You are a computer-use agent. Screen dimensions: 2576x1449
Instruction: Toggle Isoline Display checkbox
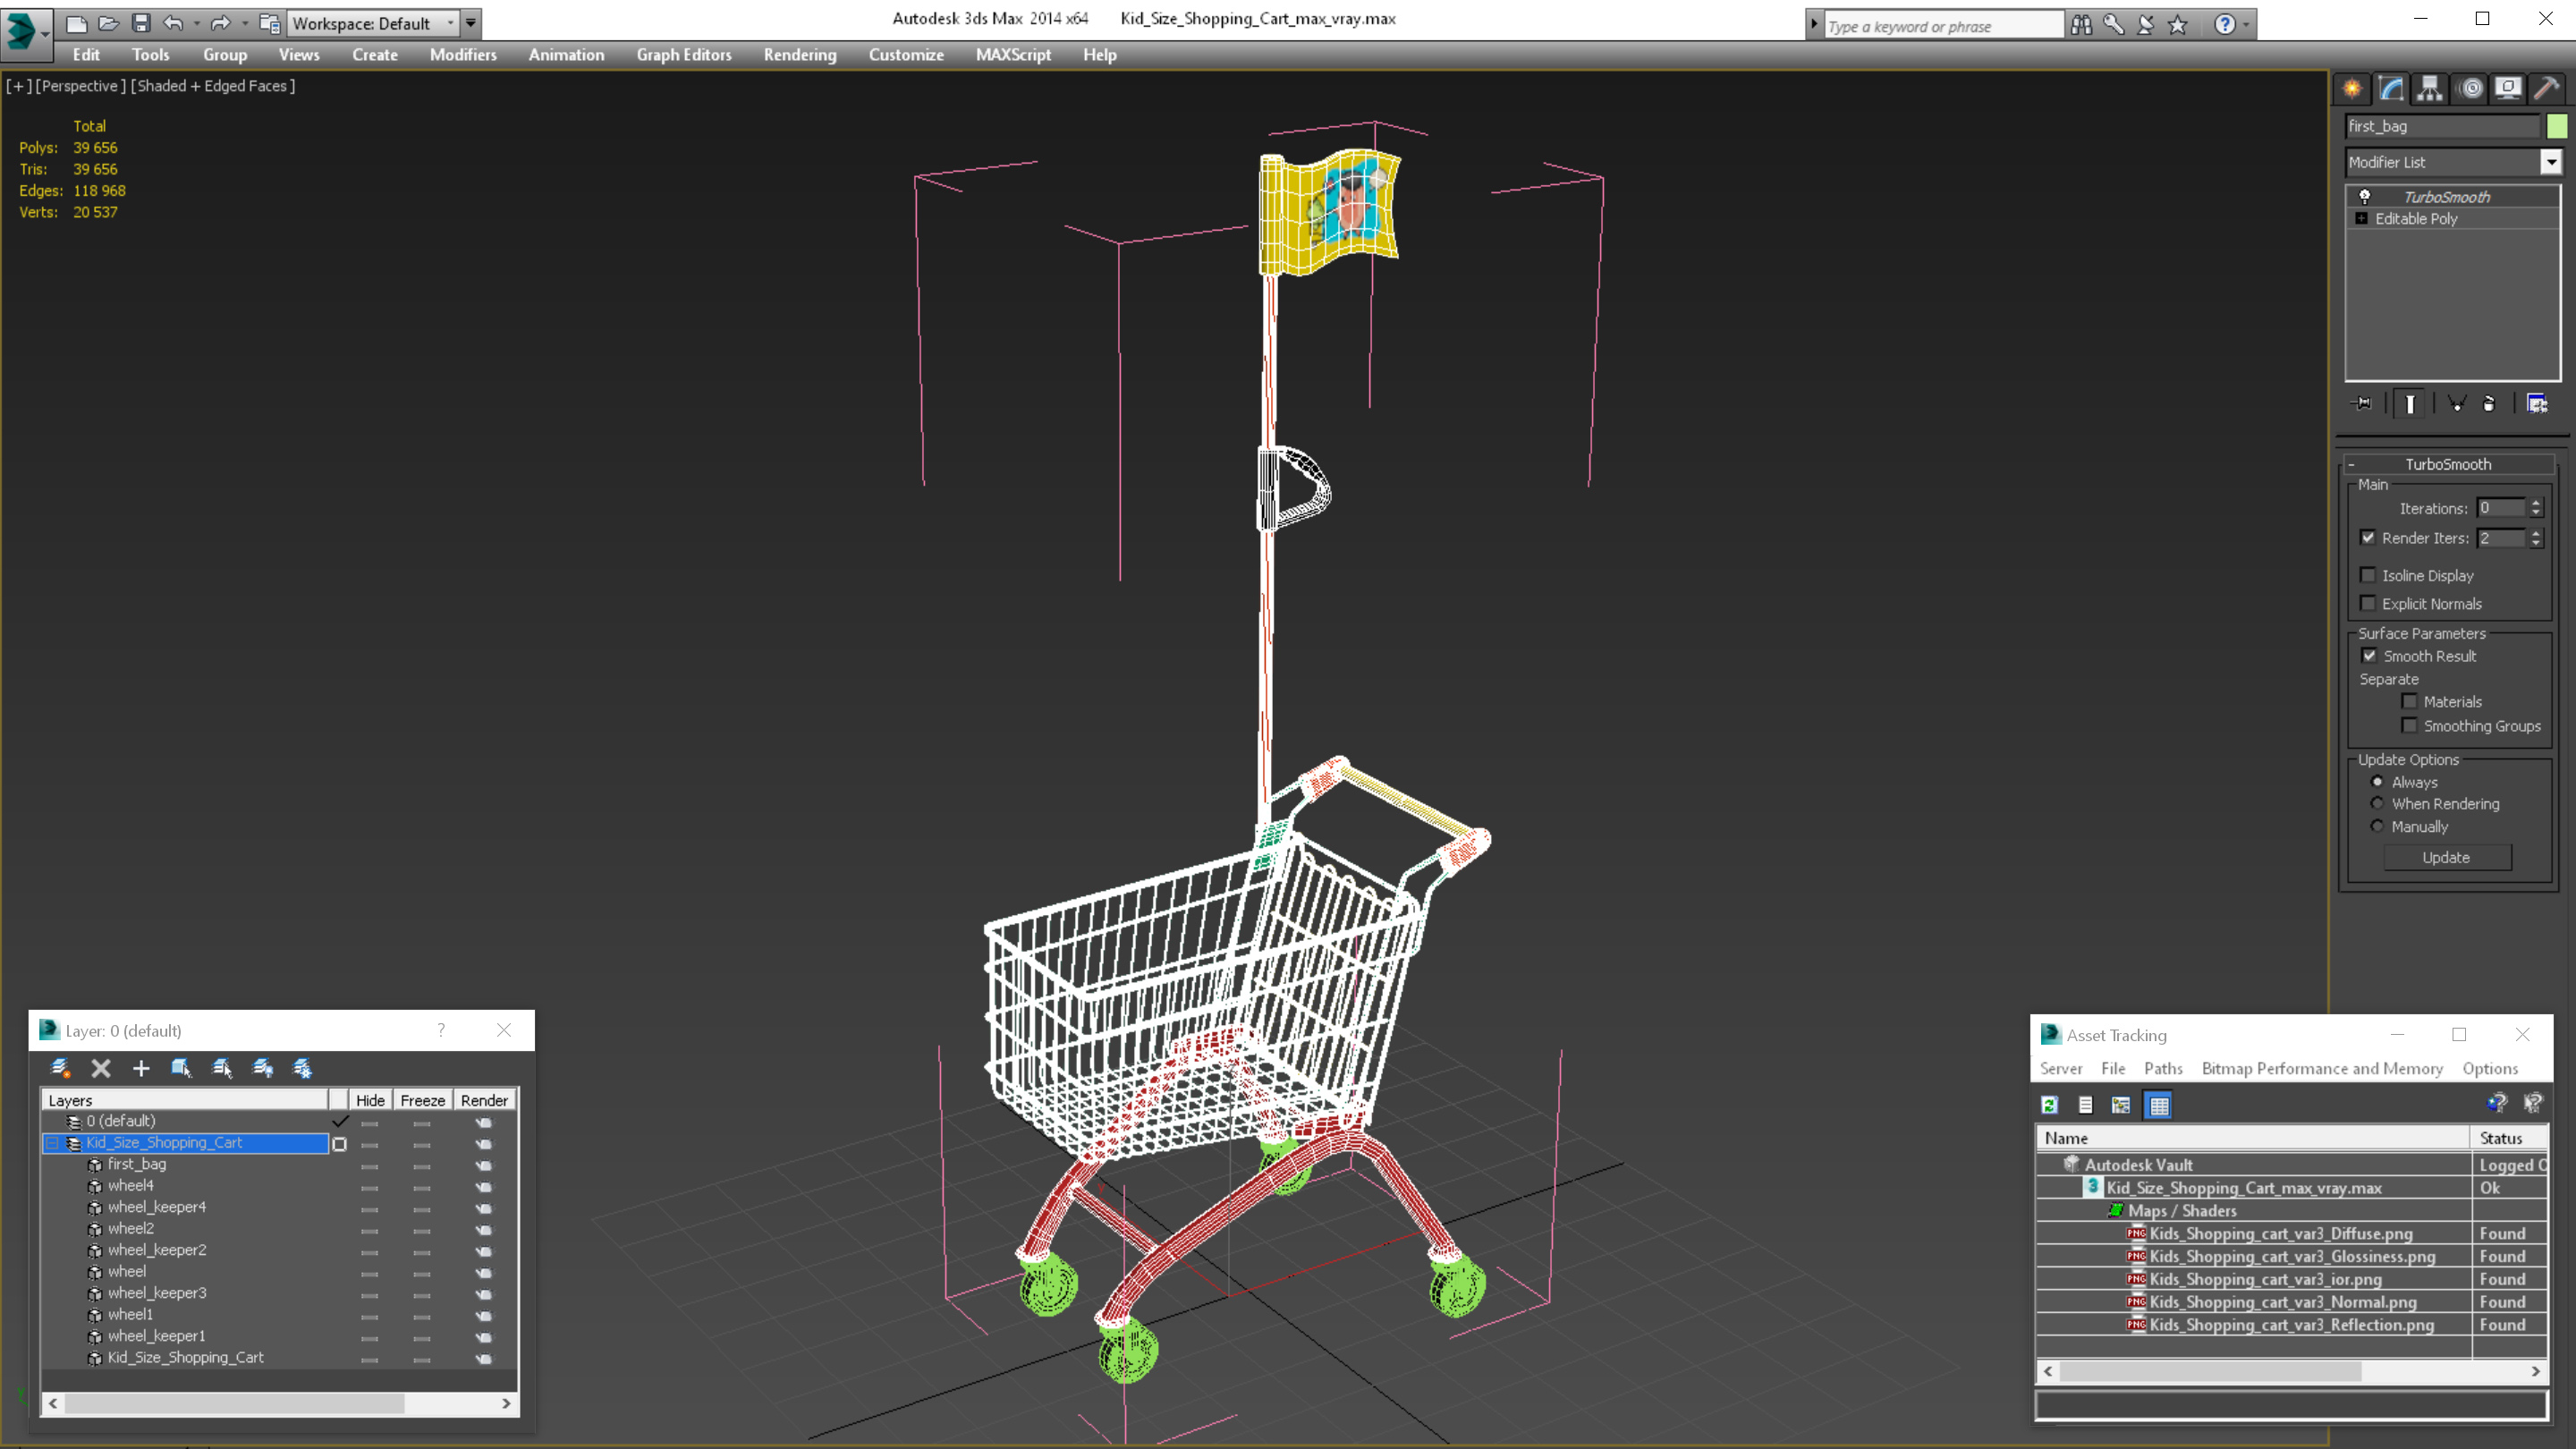coord(2369,573)
